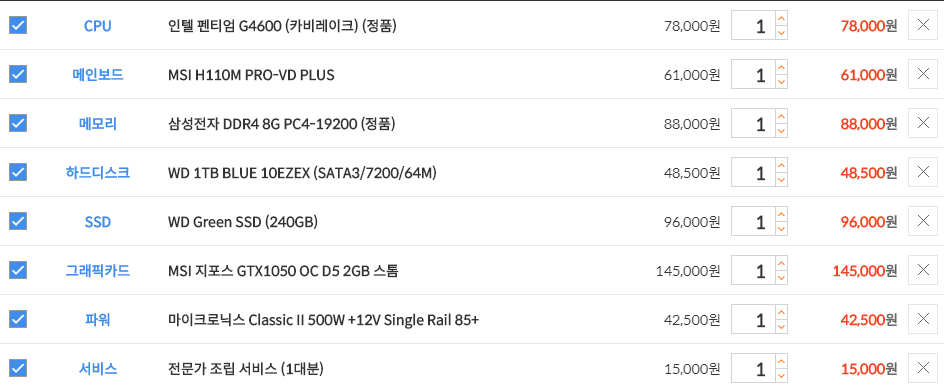Image resolution: width=944 pixels, height=391 pixels.
Task: Decrease quantity of the 메모리 item
Action: click(781, 131)
